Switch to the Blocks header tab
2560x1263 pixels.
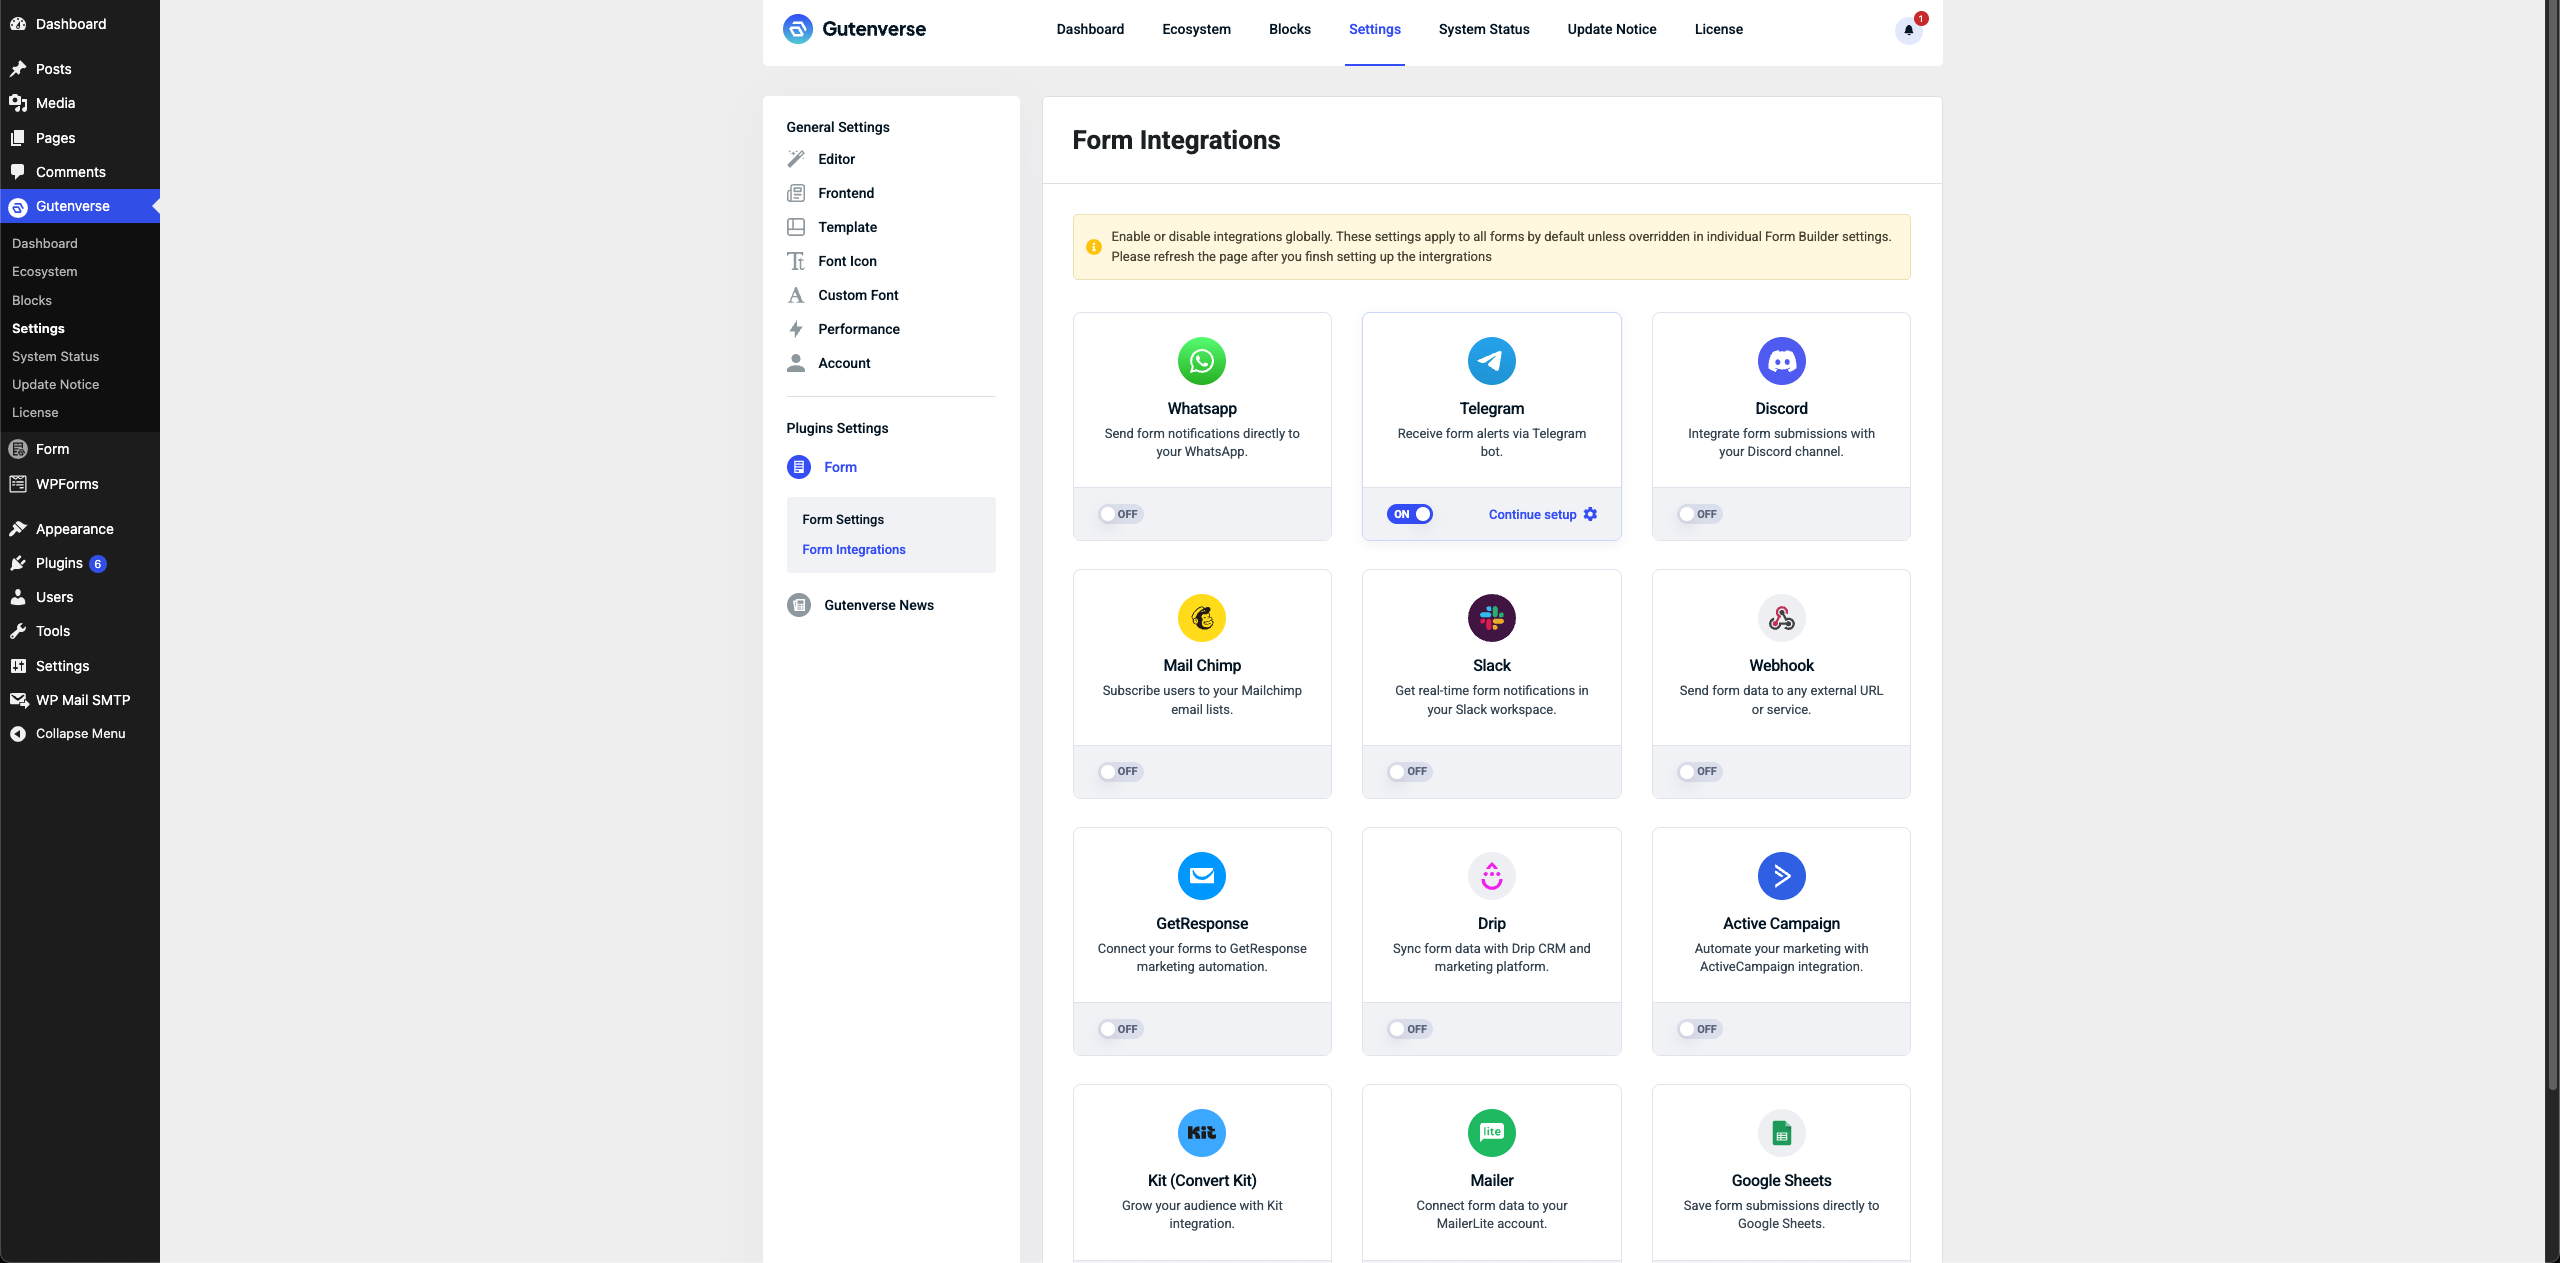click(1289, 30)
